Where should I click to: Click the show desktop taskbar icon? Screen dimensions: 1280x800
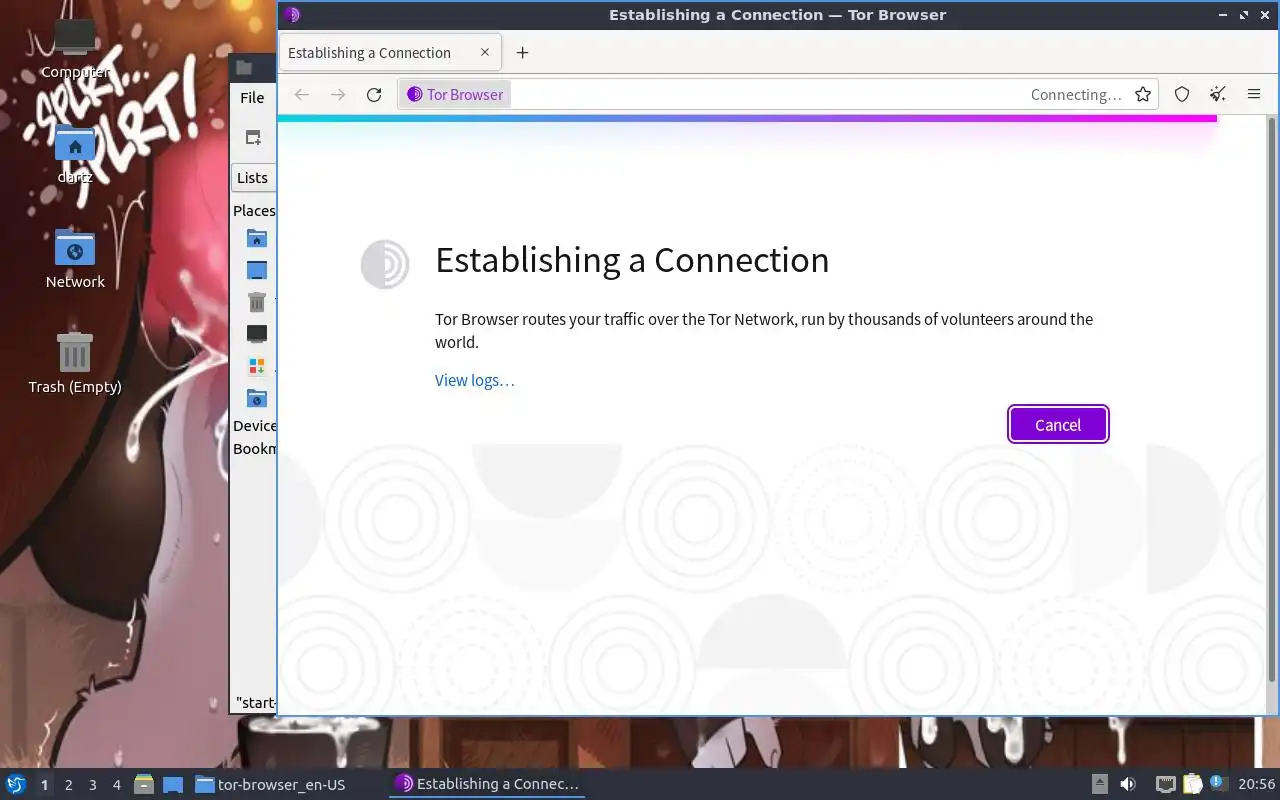pos(172,785)
